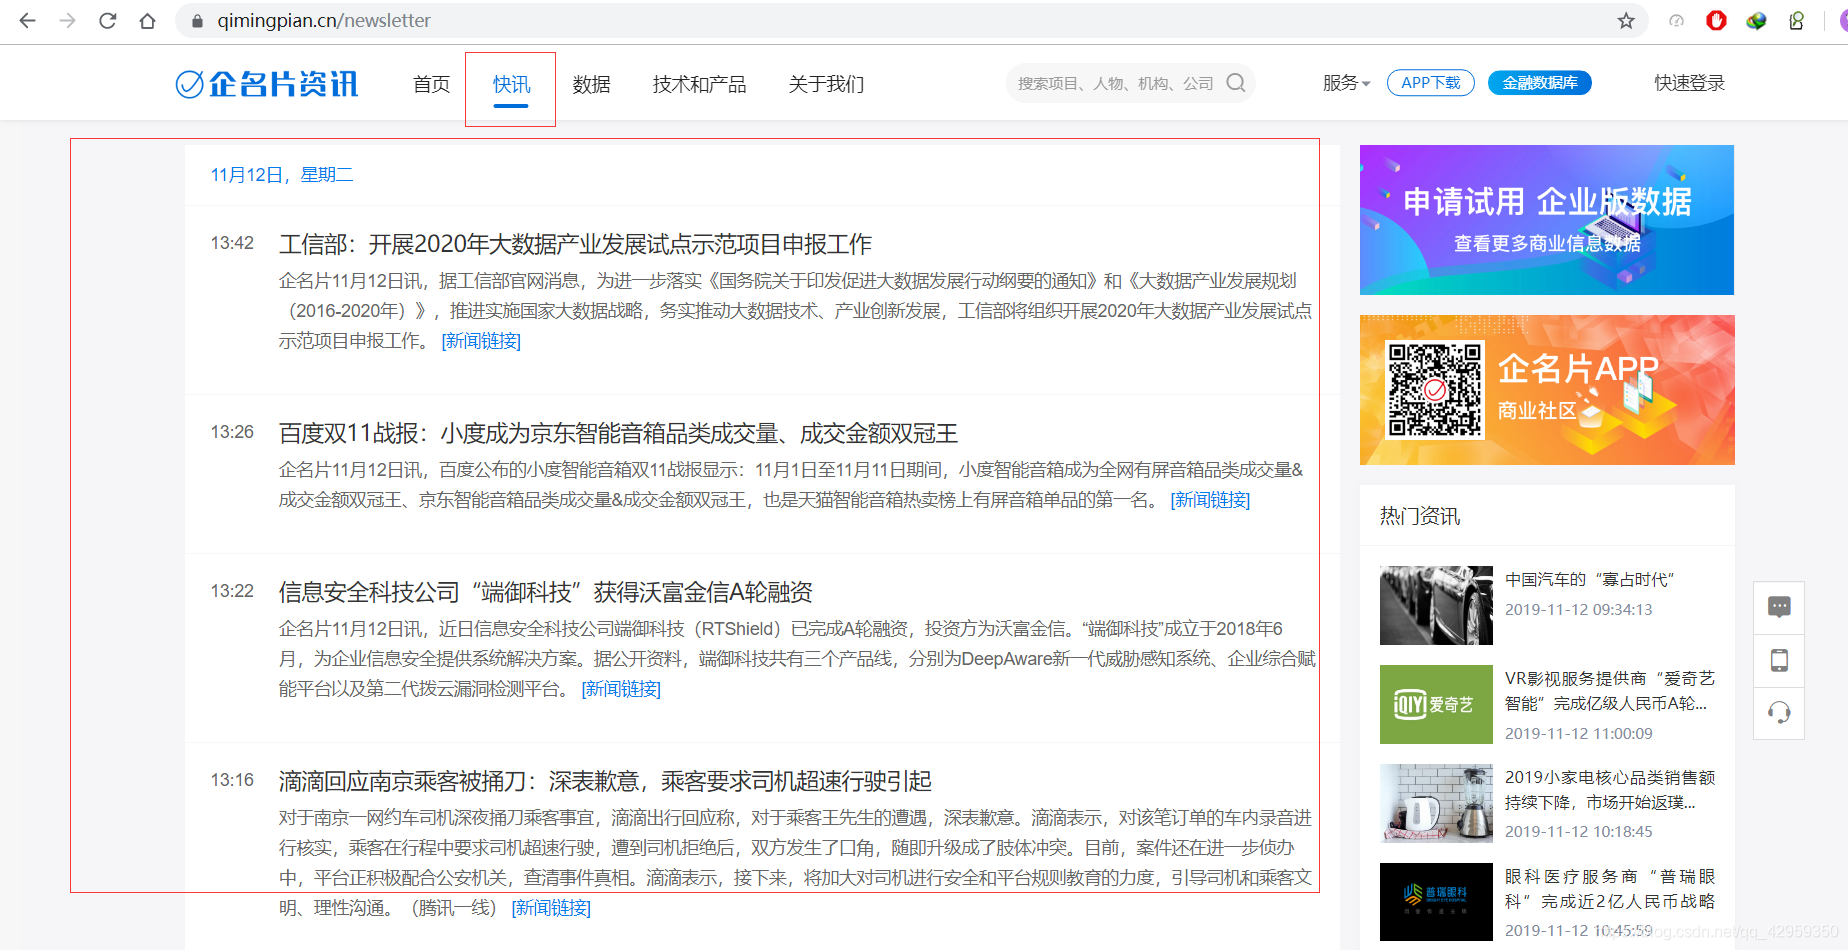Switch to the 快讯 tab
1848x950 pixels.
coord(510,85)
